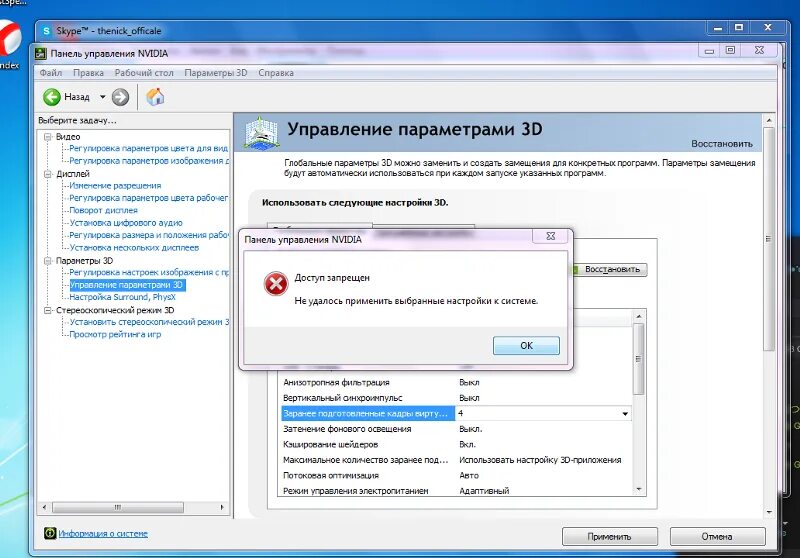Collapse the Дисплей tree node
The width and height of the screenshot is (800, 558).
[48, 174]
